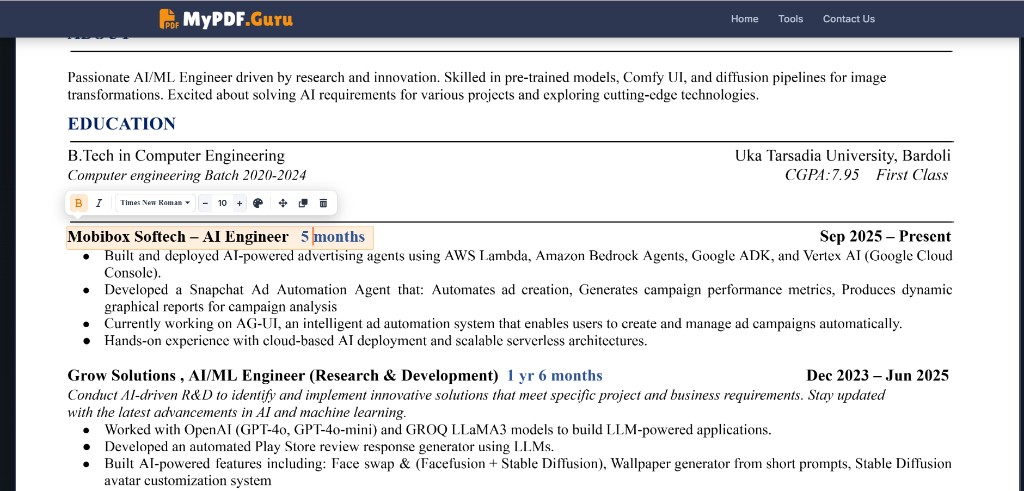Click the 'Dec 2023 – Jun 2025' date
Image resolution: width=1024 pixels, height=491 pixels.
point(878,375)
